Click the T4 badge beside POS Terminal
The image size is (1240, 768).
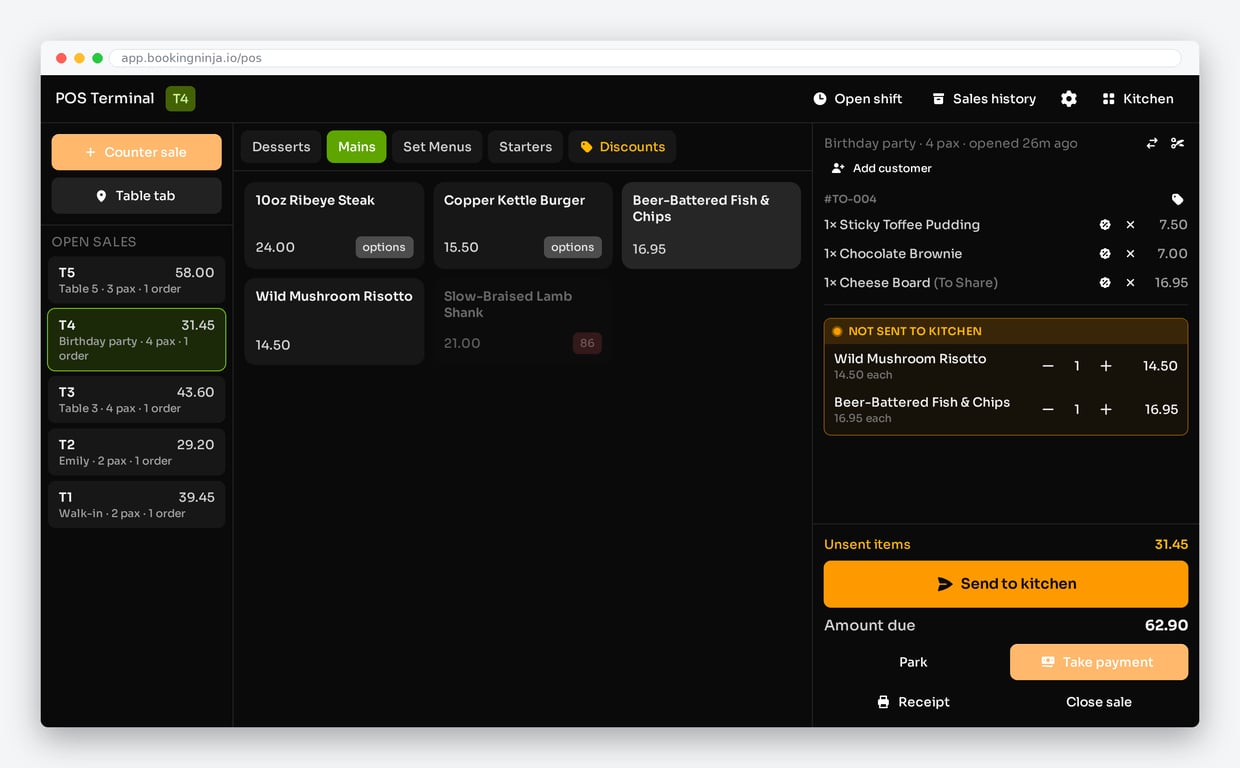(180, 98)
